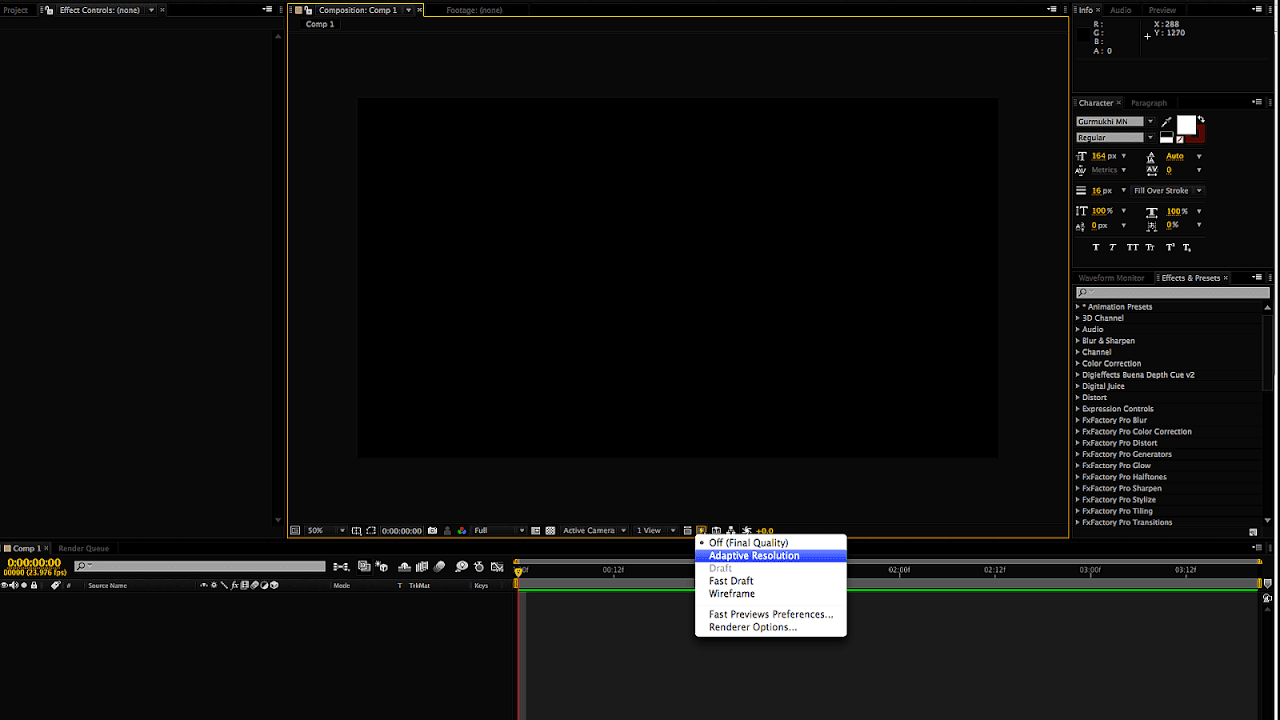Viewport: 1280px width, 720px height.
Task: Reset exposure icon in viewer
Action: [747, 530]
